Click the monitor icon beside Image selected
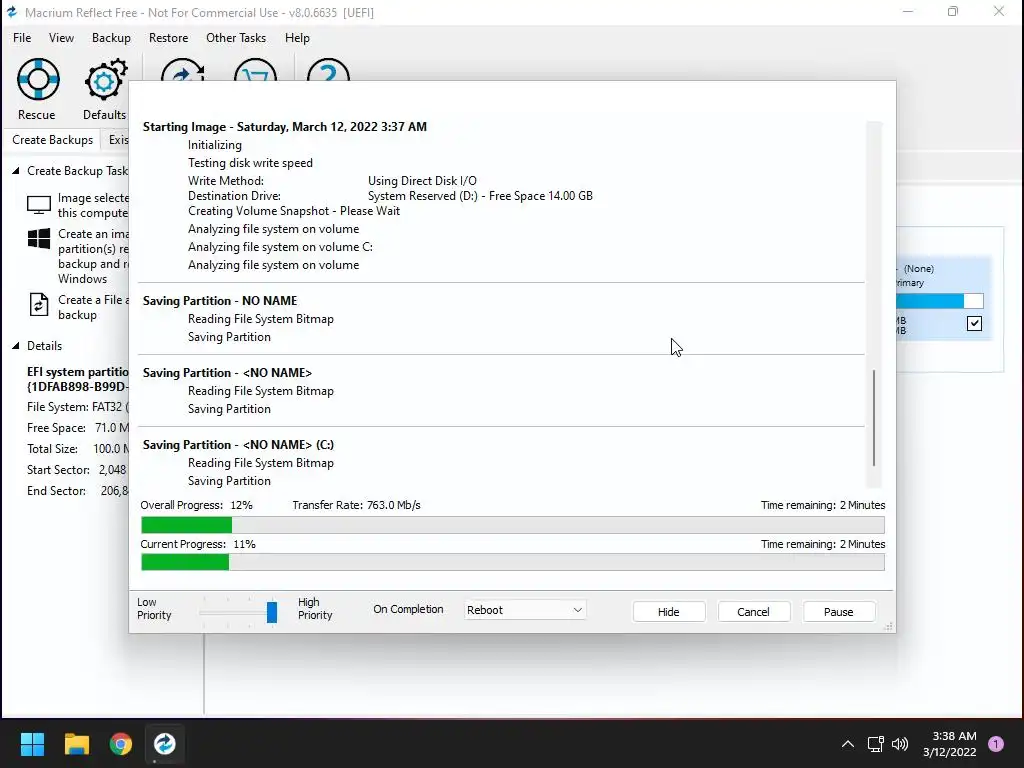This screenshot has height=768, width=1024. point(39,205)
